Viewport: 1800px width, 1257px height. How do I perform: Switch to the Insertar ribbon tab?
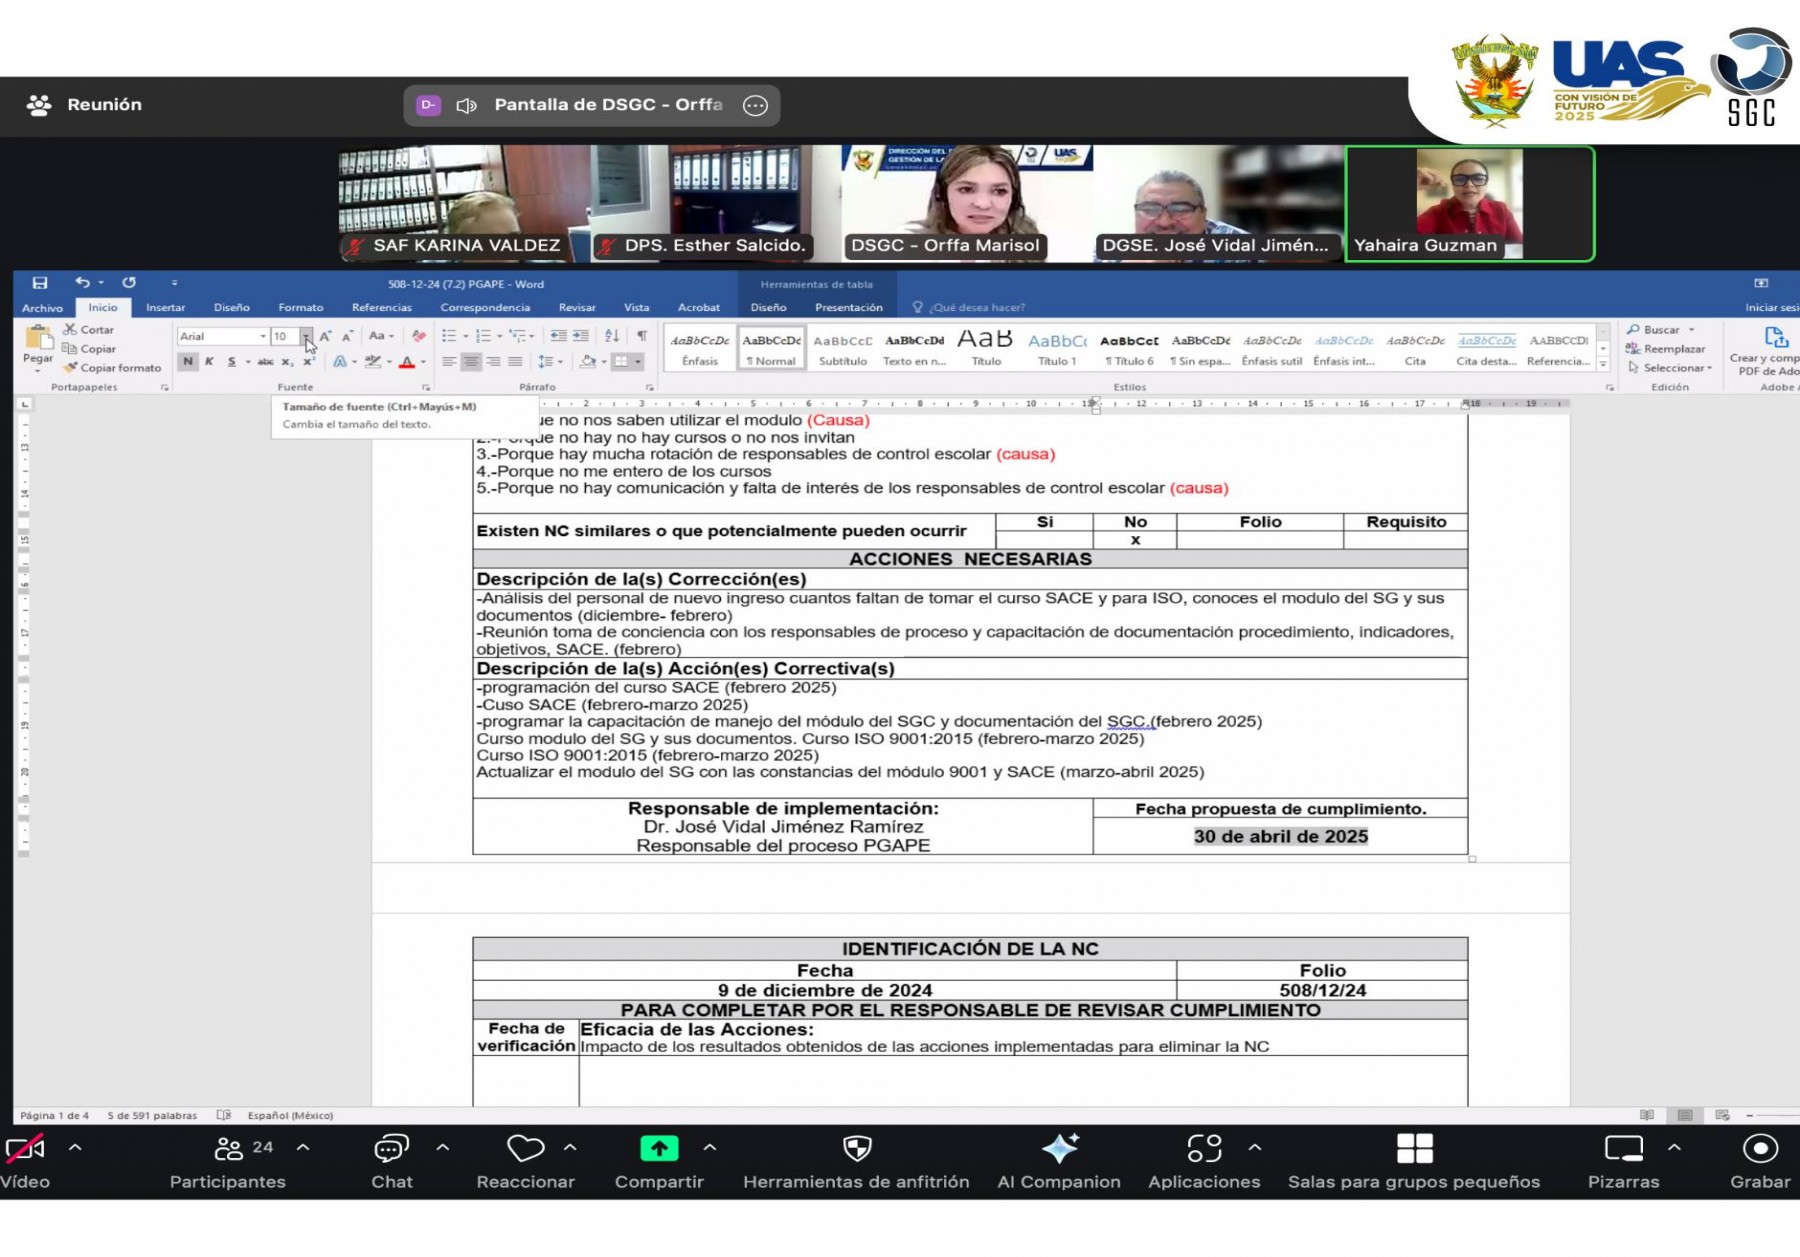[165, 308]
